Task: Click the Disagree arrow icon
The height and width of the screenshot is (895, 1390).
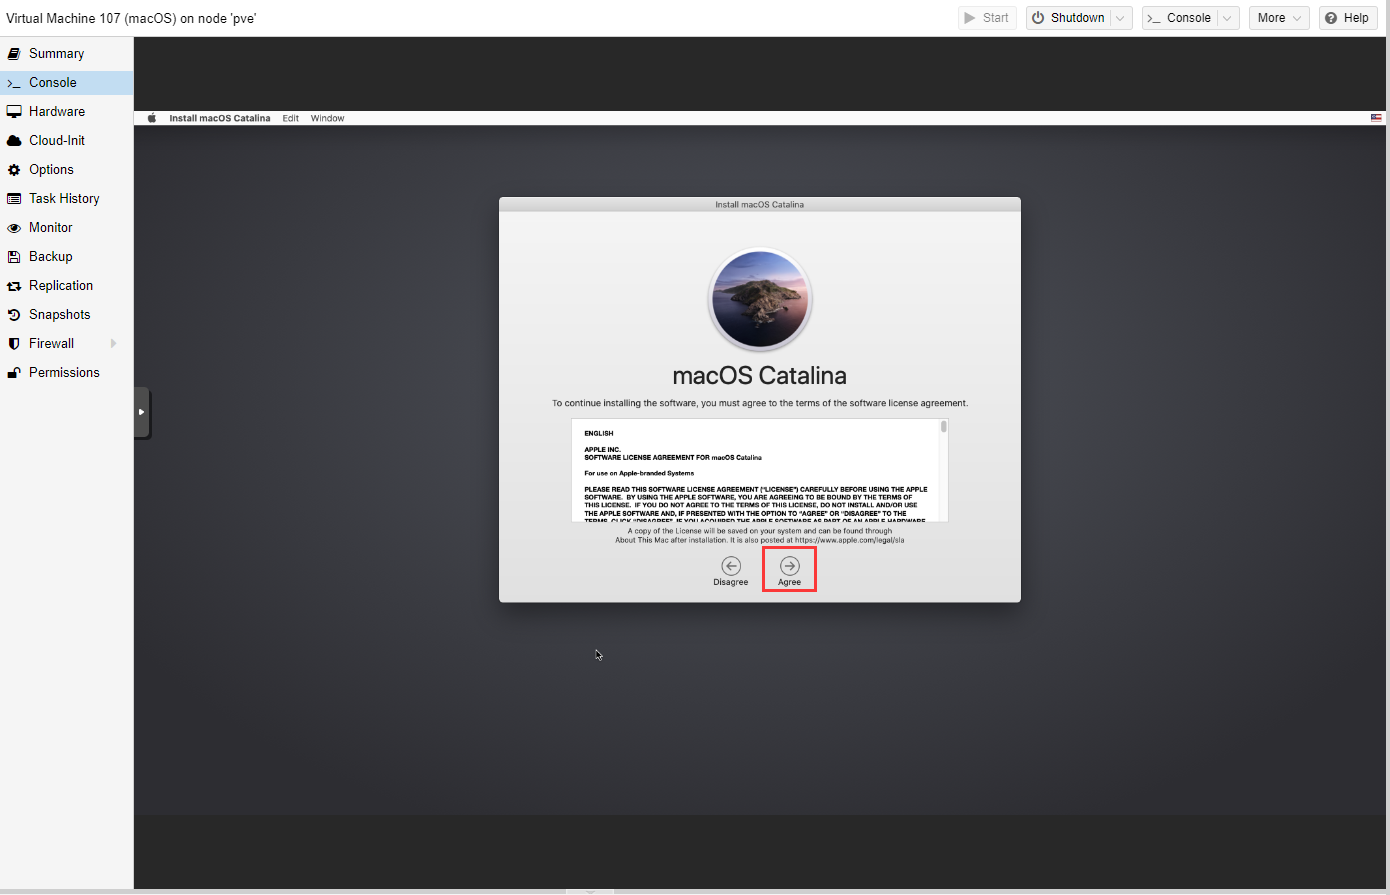Action: pyautogui.click(x=731, y=566)
